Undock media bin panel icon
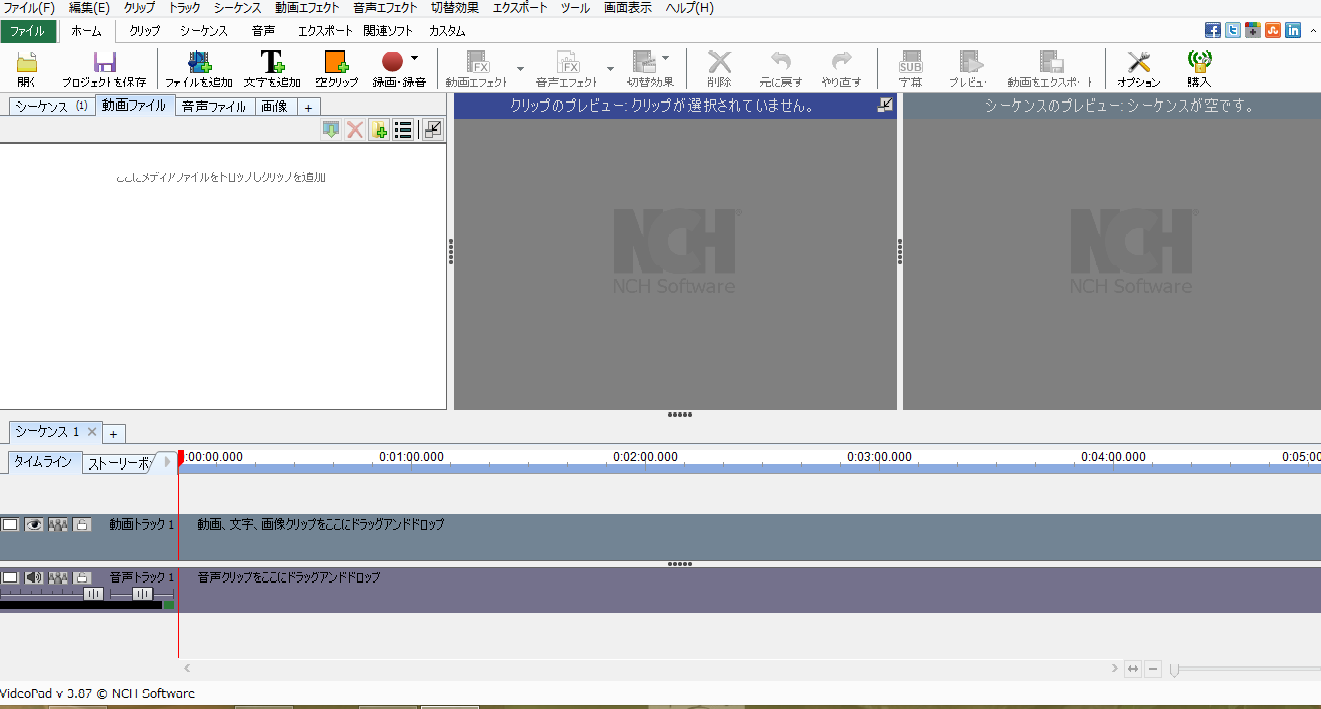 pos(432,129)
